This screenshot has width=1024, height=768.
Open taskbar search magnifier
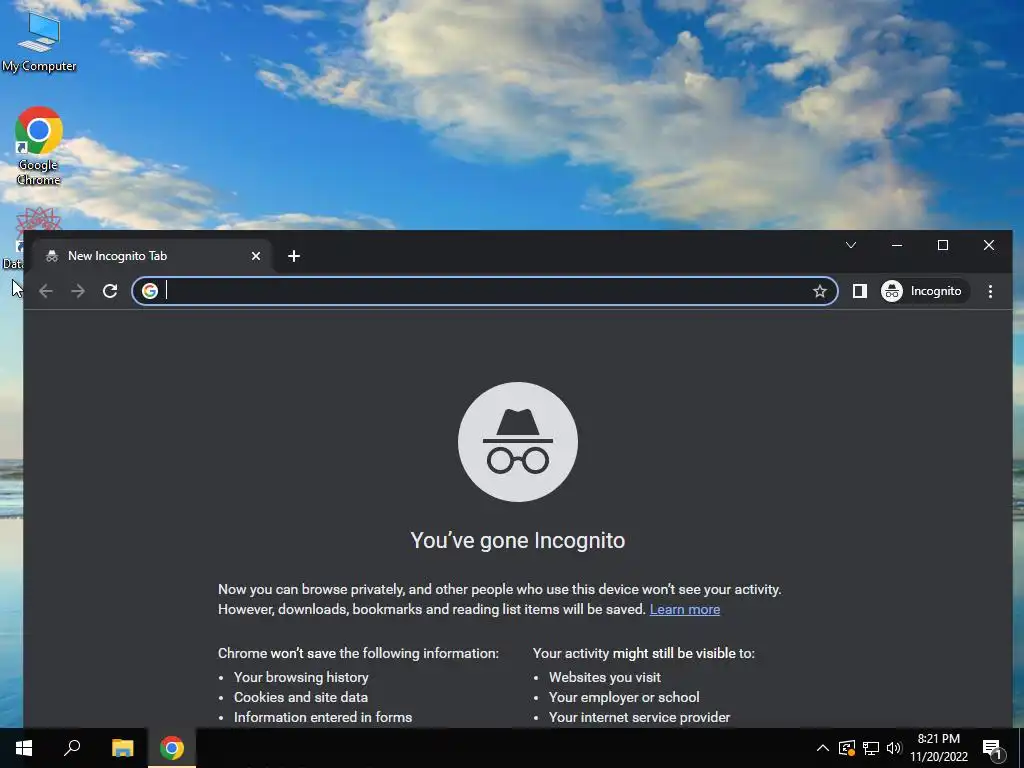click(x=72, y=748)
